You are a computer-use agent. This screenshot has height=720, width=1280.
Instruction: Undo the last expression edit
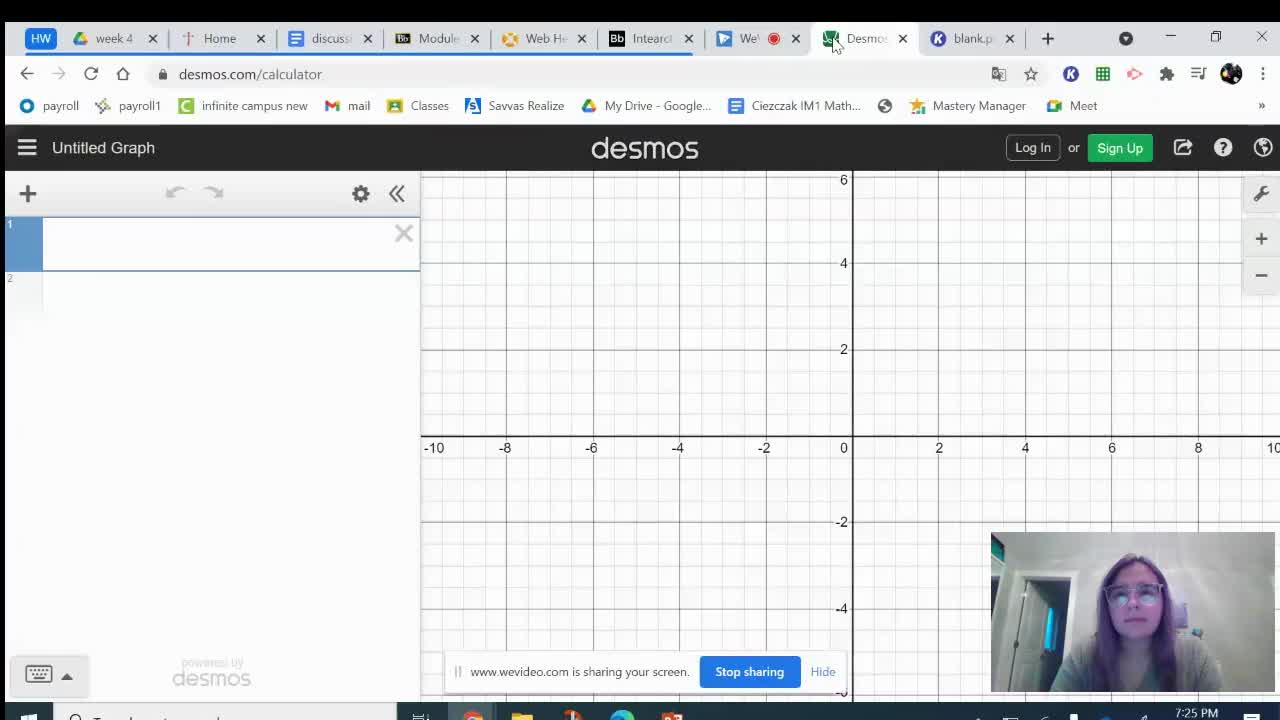pyautogui.click(x=176, y=193)
